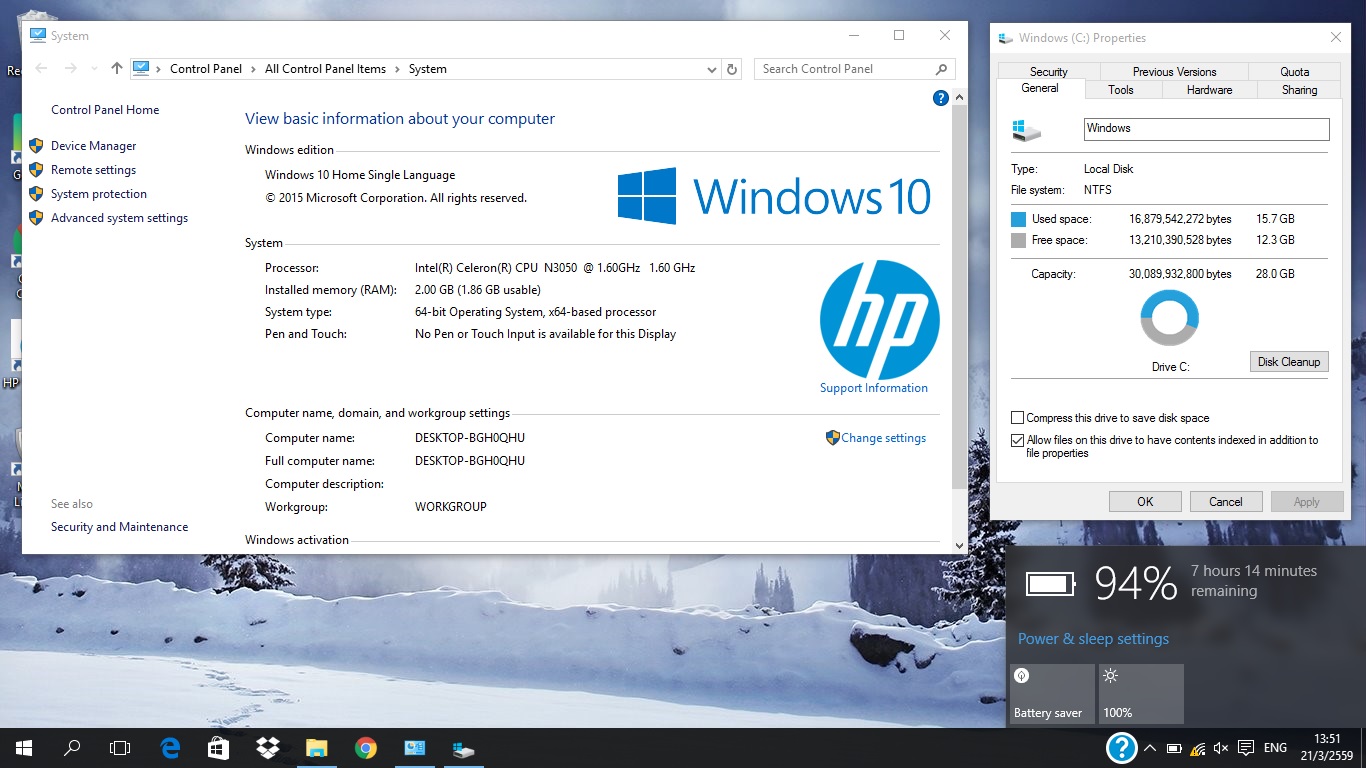Click the volume icon in system tray
This screenshot has width=1366, height=768.
1220,748
